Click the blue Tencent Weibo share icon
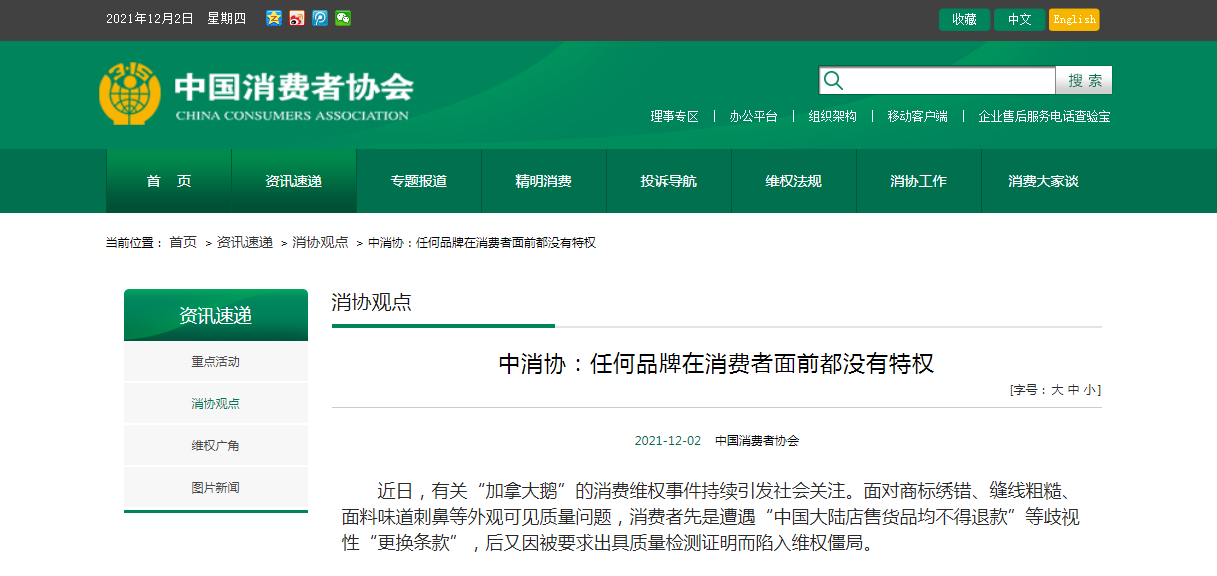 point(320,18)
